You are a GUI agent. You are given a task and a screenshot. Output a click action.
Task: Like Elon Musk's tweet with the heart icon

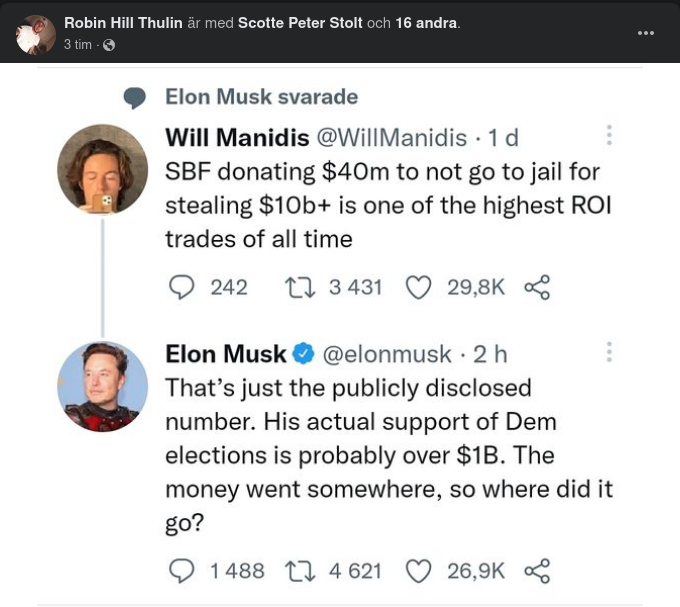point(418,571)
